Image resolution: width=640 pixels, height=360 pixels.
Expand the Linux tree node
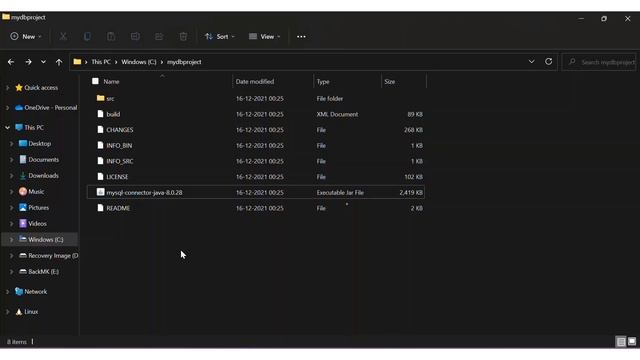point(7,311)
